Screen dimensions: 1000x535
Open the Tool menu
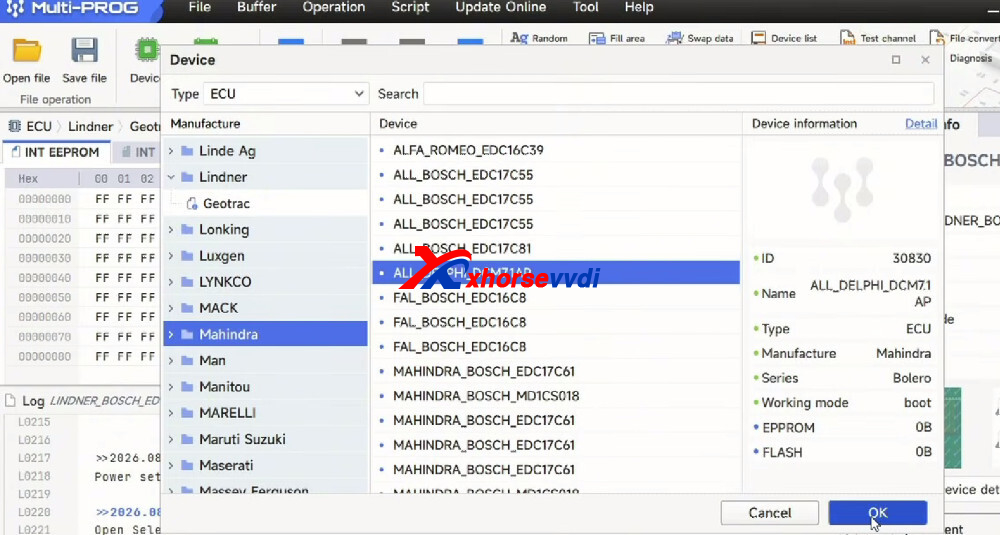pos(585,8)
